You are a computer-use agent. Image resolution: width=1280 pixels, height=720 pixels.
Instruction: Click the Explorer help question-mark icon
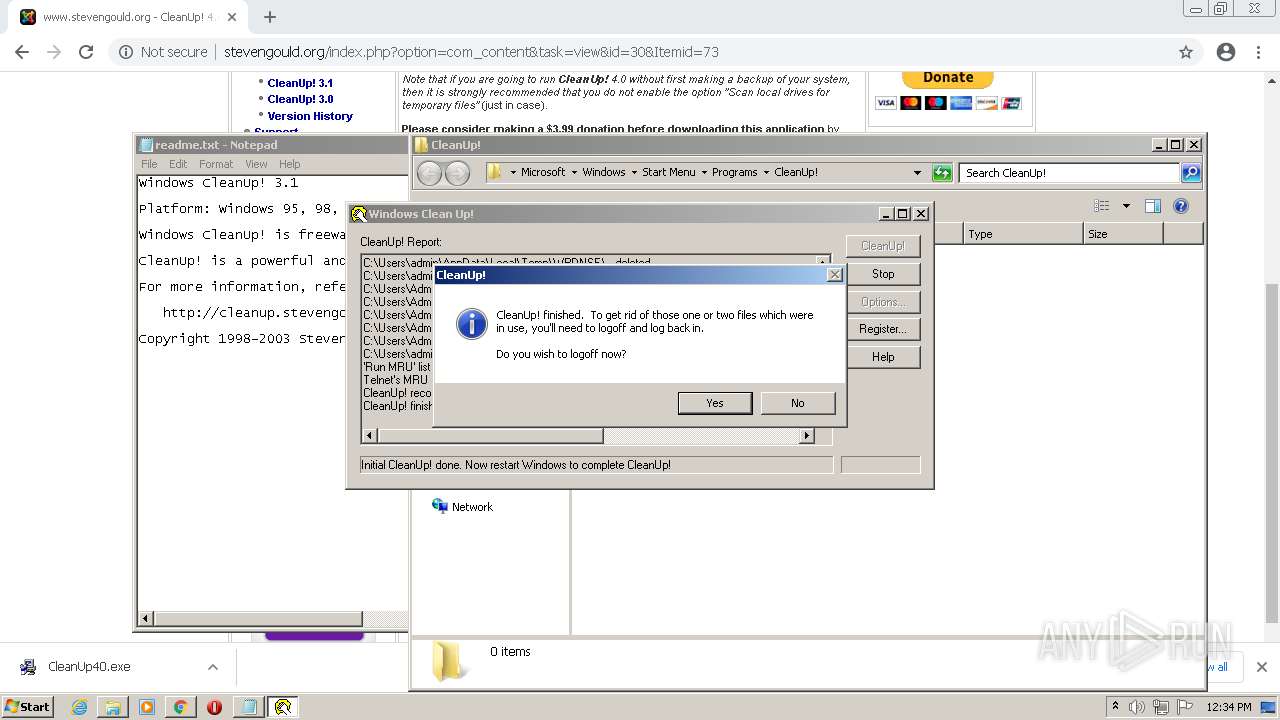pos(1181,206)
